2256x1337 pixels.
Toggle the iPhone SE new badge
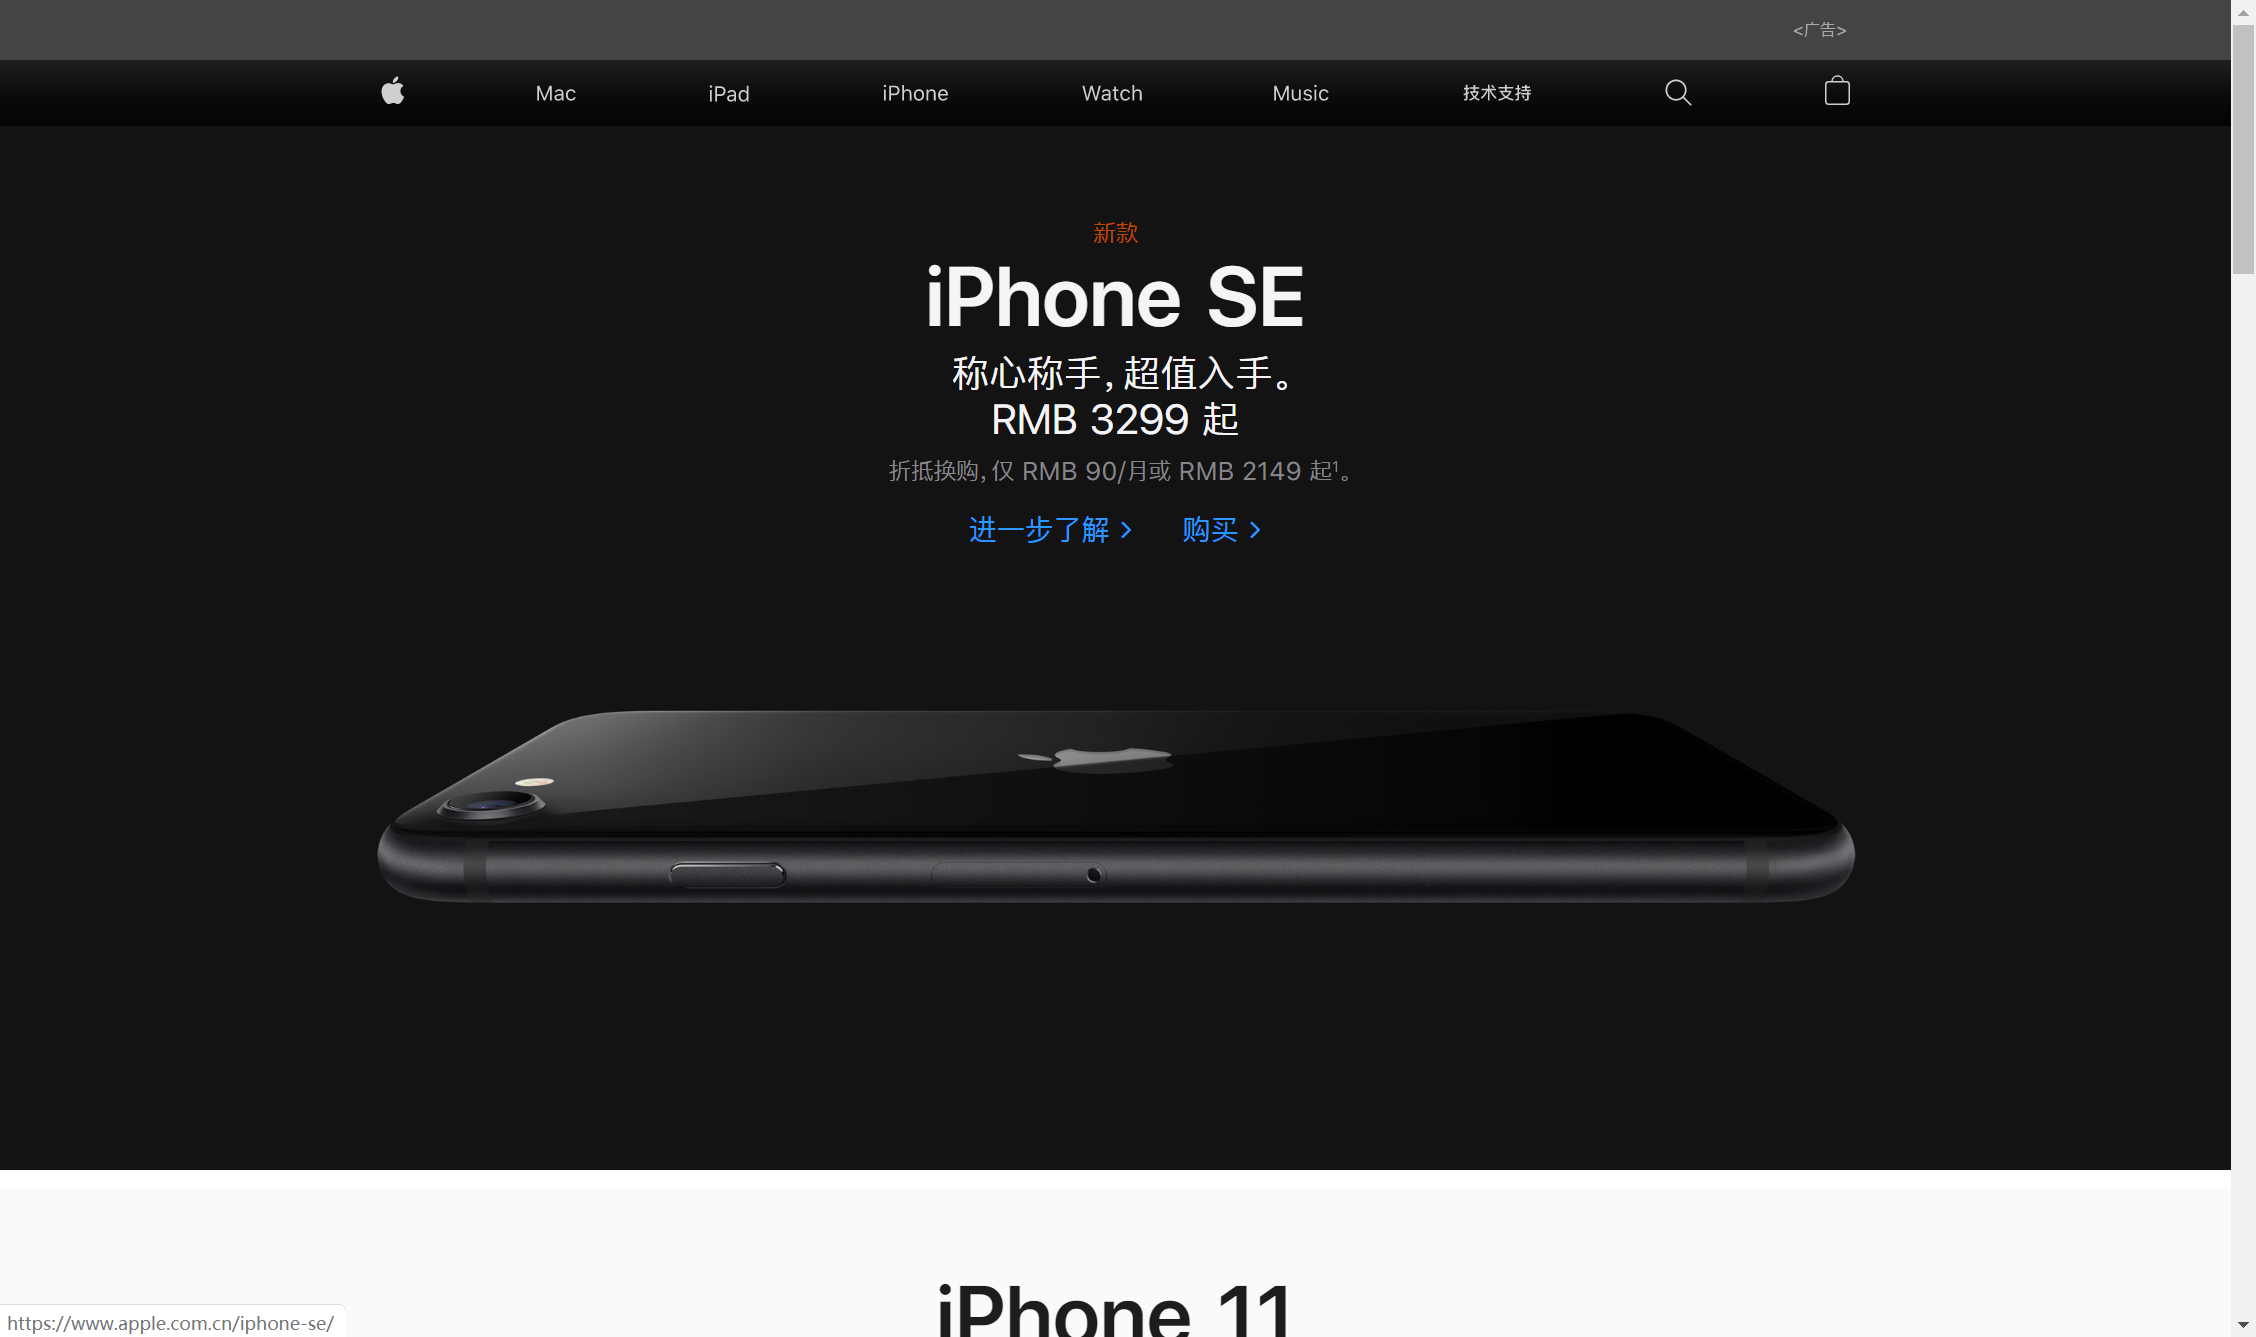pos(1114,232)
